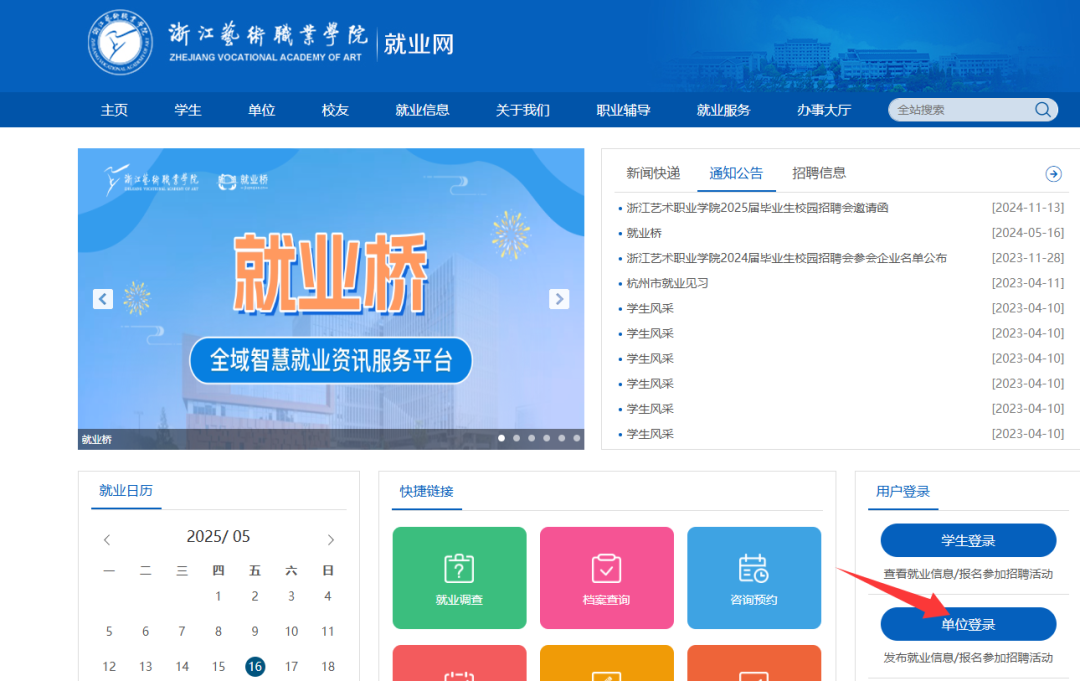Select the first carousel dot indicator

(x=501, y=438)
